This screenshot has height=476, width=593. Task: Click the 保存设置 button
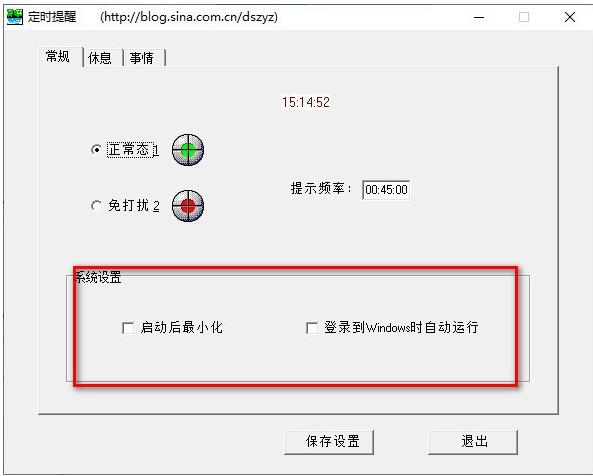click(329, 442)
